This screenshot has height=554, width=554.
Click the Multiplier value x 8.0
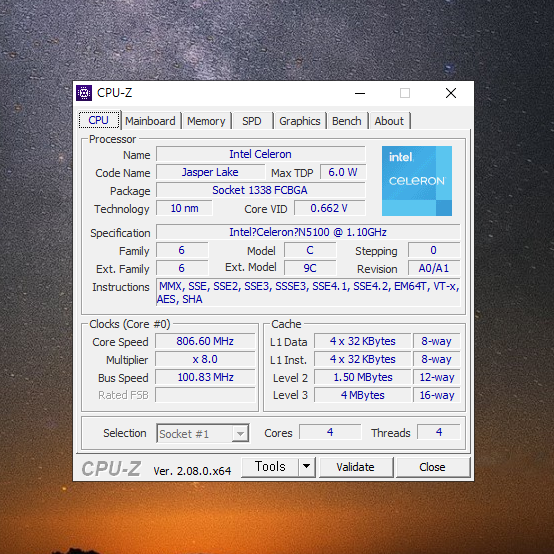tap(205, 359)
